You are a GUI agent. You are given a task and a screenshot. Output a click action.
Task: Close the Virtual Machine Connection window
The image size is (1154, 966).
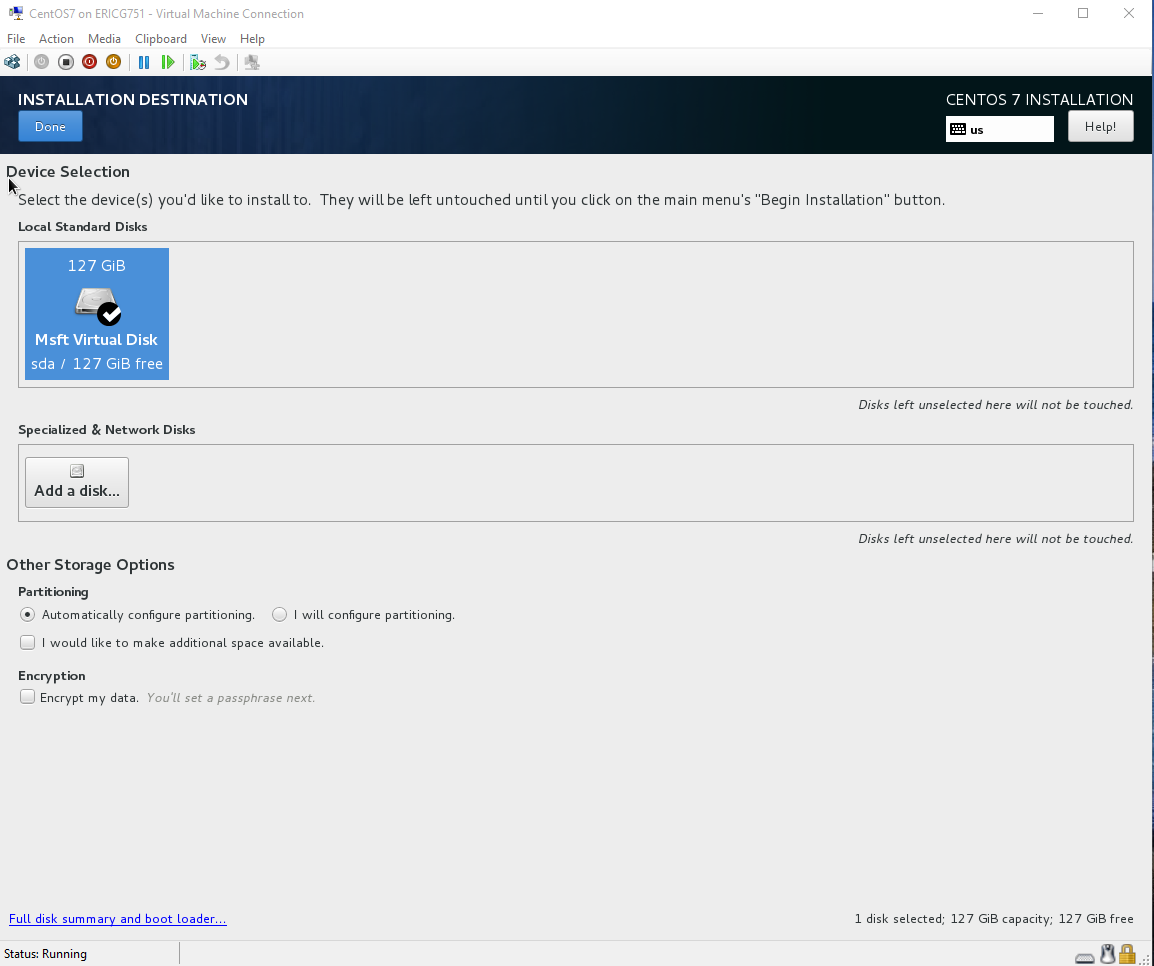pos(1128,13)
